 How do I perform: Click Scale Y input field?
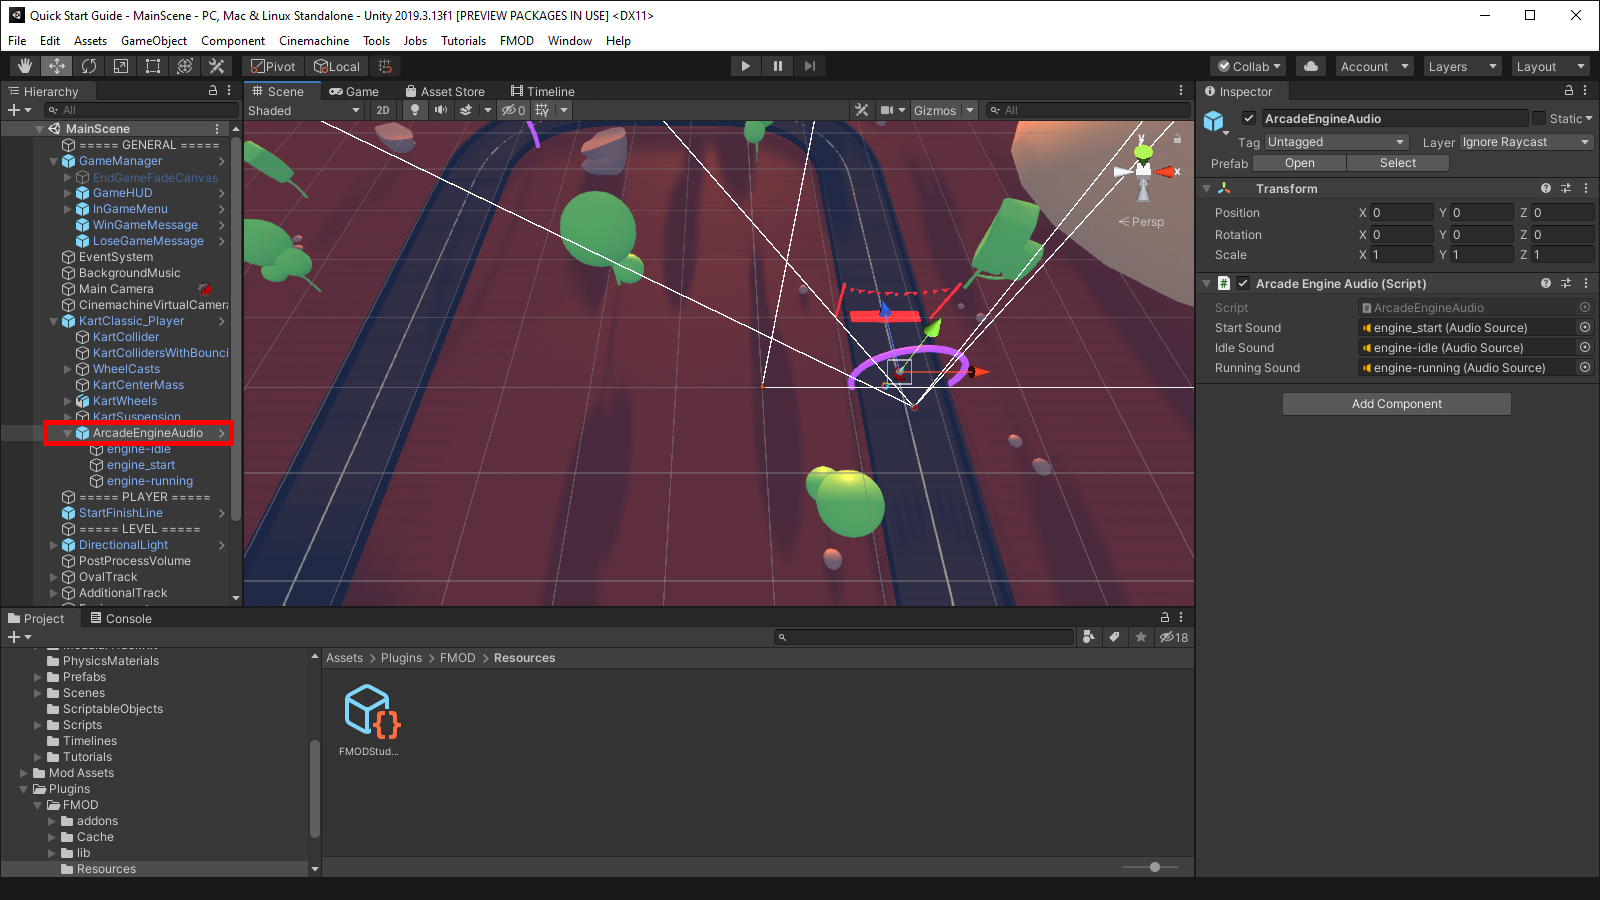point(1482,254)
